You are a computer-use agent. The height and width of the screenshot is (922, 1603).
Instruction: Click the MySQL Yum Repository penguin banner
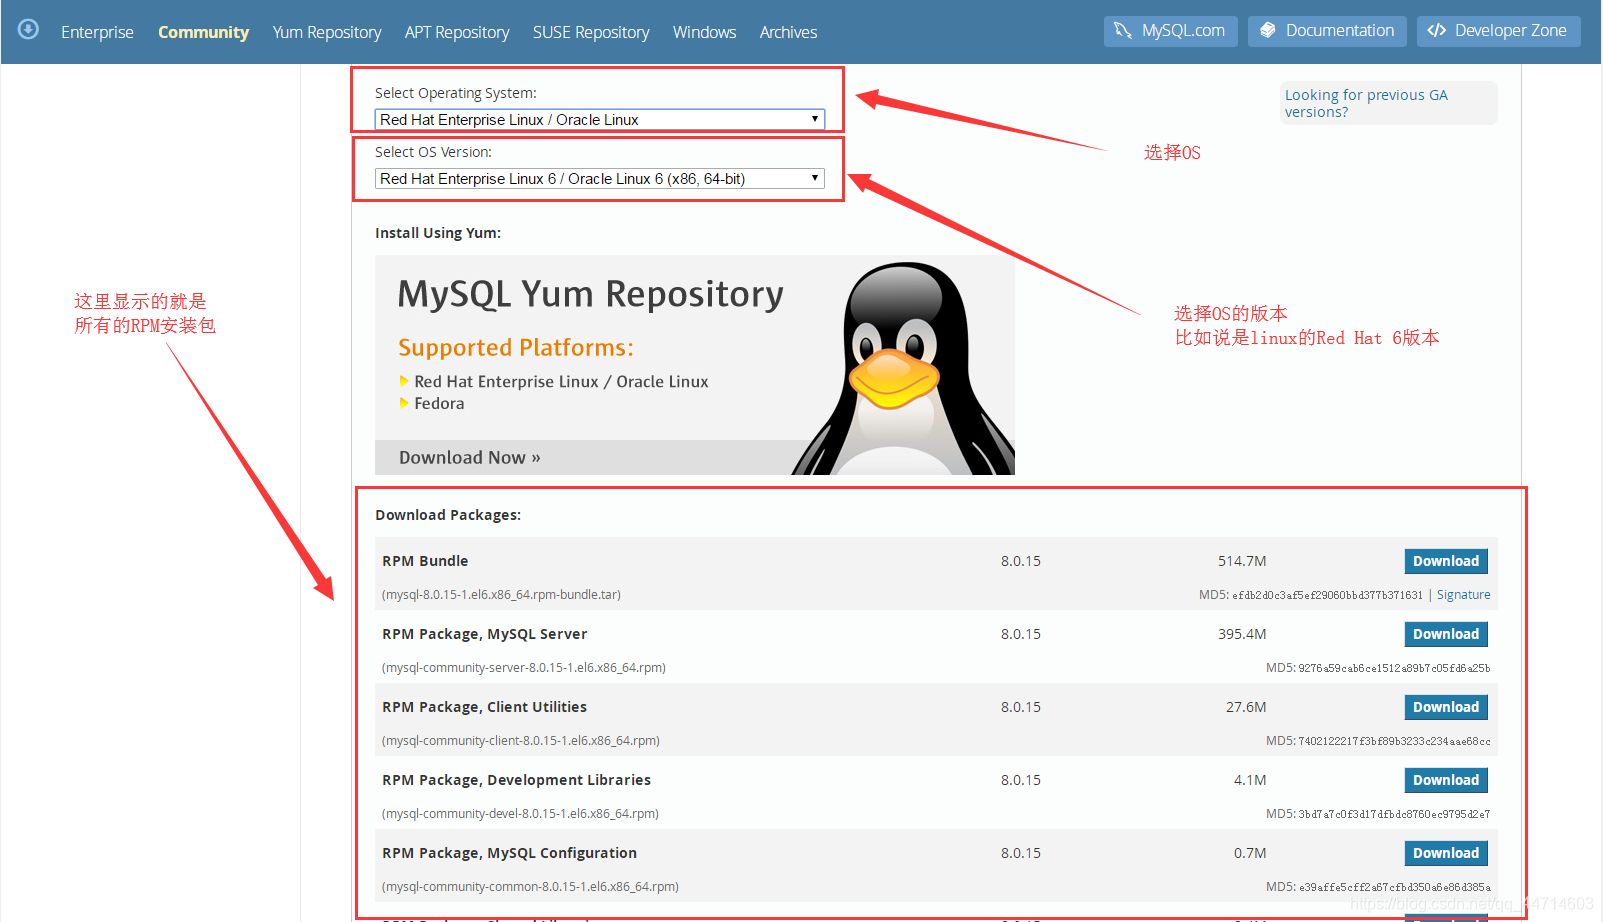[x=695, y=365]
